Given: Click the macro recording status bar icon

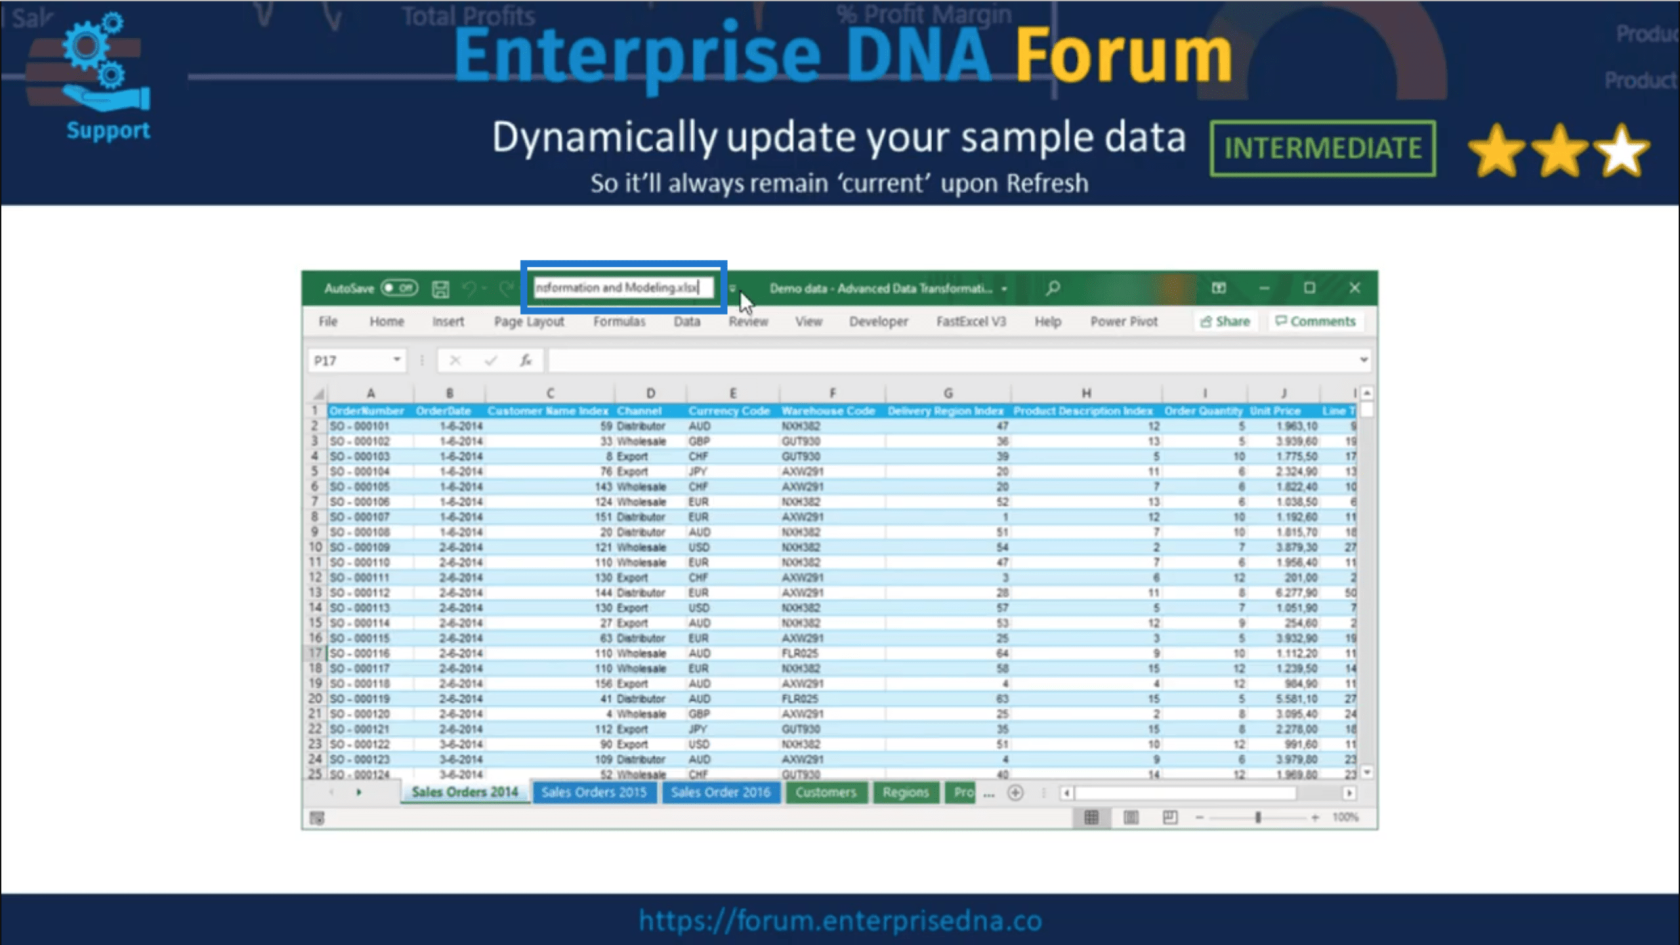Looking at the screenshot, I should pyautogui.click(x=317, y=818).
